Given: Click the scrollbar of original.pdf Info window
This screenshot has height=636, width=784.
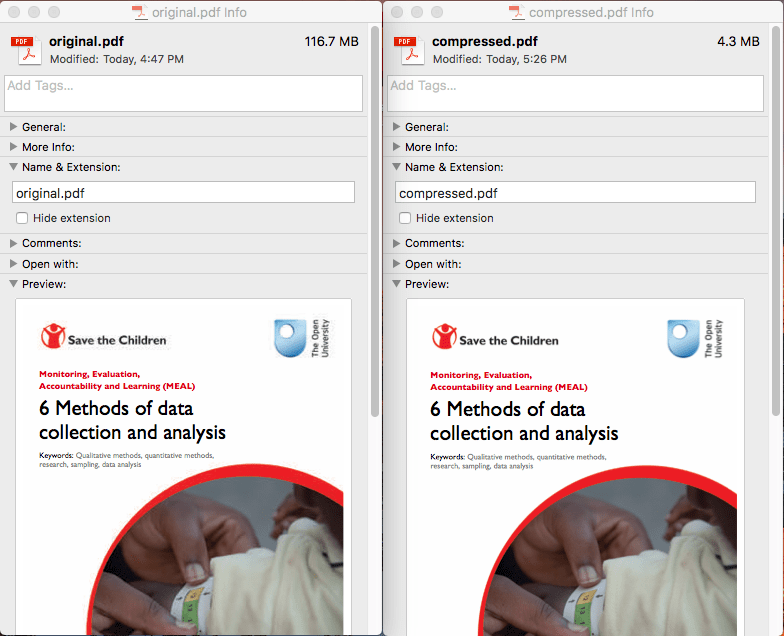Looking at the screenshot, I should click(x=375, y=220).
